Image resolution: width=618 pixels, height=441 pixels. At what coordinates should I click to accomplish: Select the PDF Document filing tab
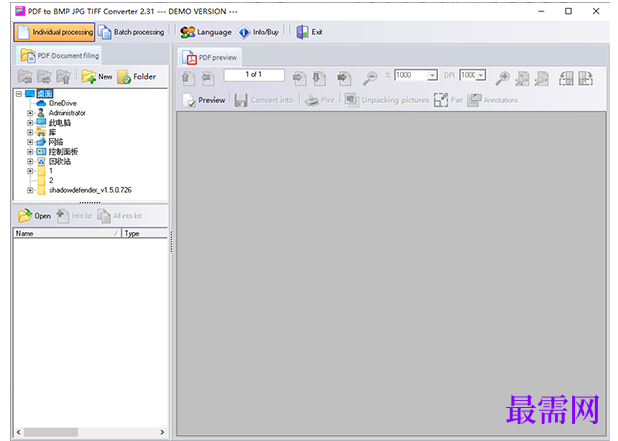(x=59, y=56)
